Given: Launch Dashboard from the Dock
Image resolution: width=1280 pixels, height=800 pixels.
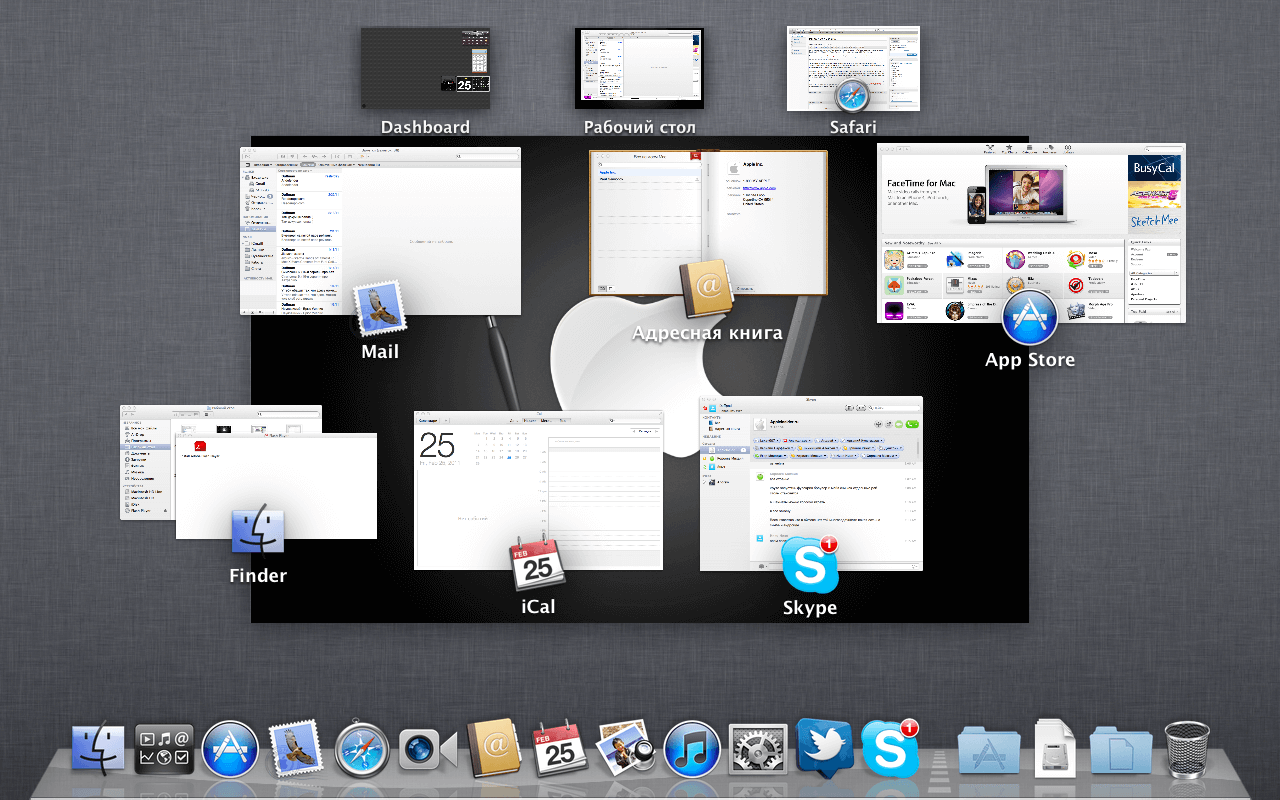Looking at the screenshot, I should click(x=164, y=750).
